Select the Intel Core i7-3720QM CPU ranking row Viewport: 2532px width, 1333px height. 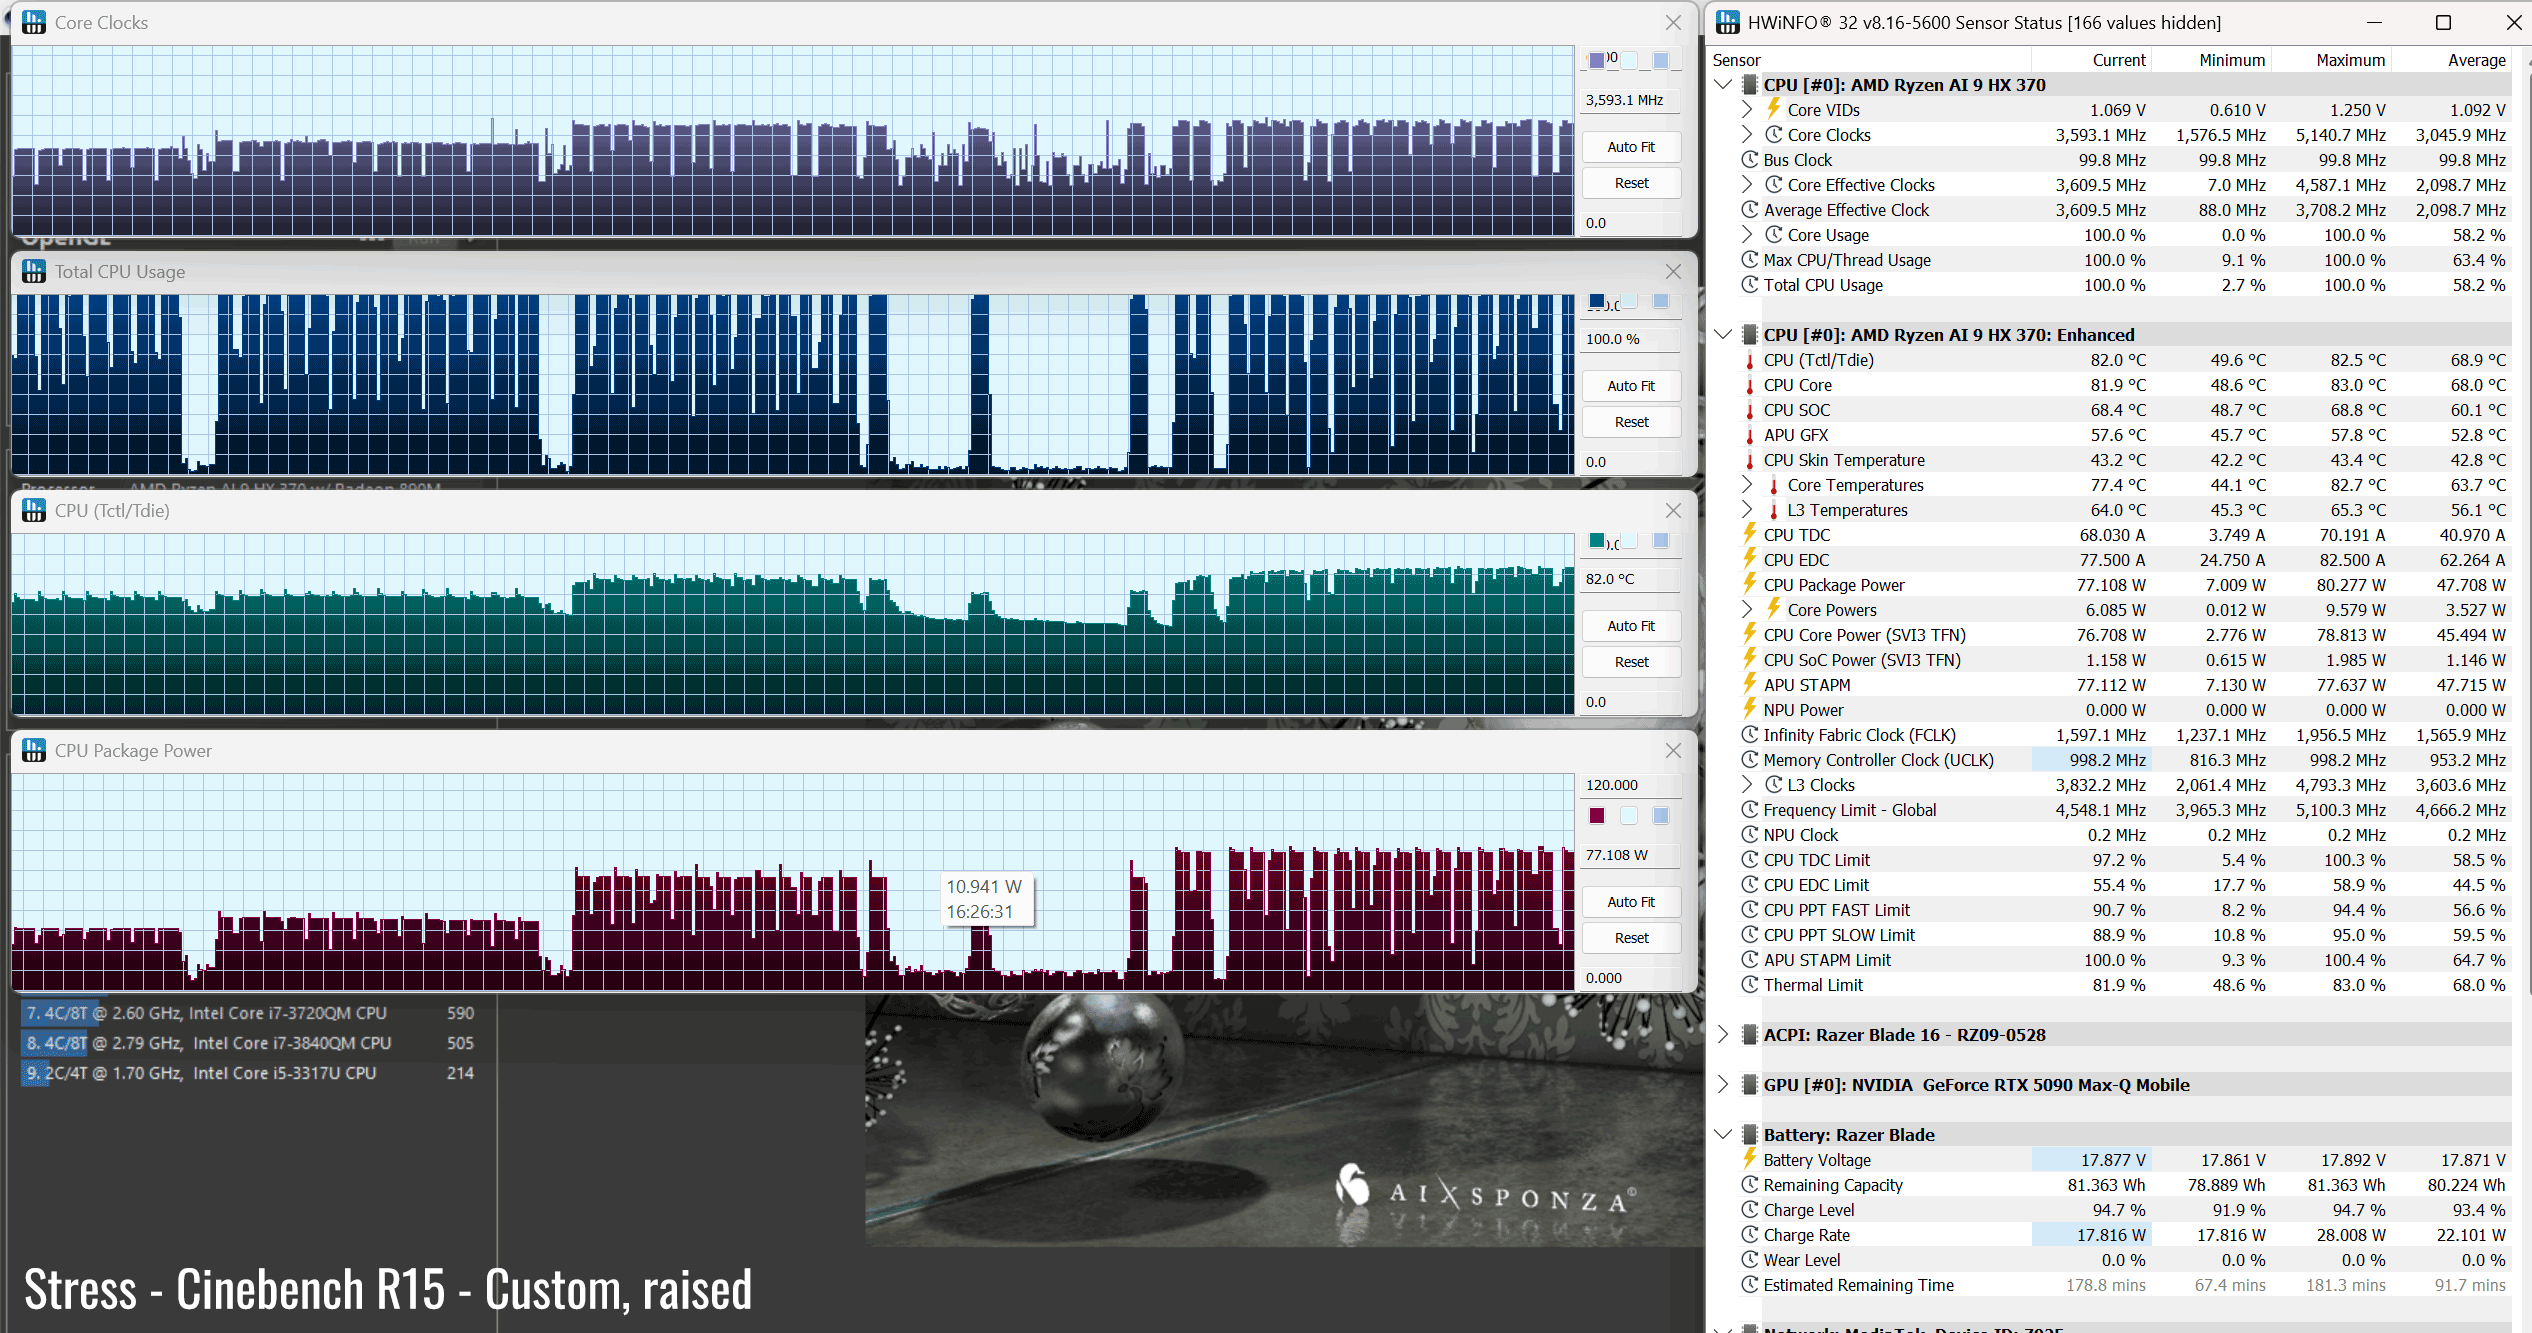(248, 1013)
